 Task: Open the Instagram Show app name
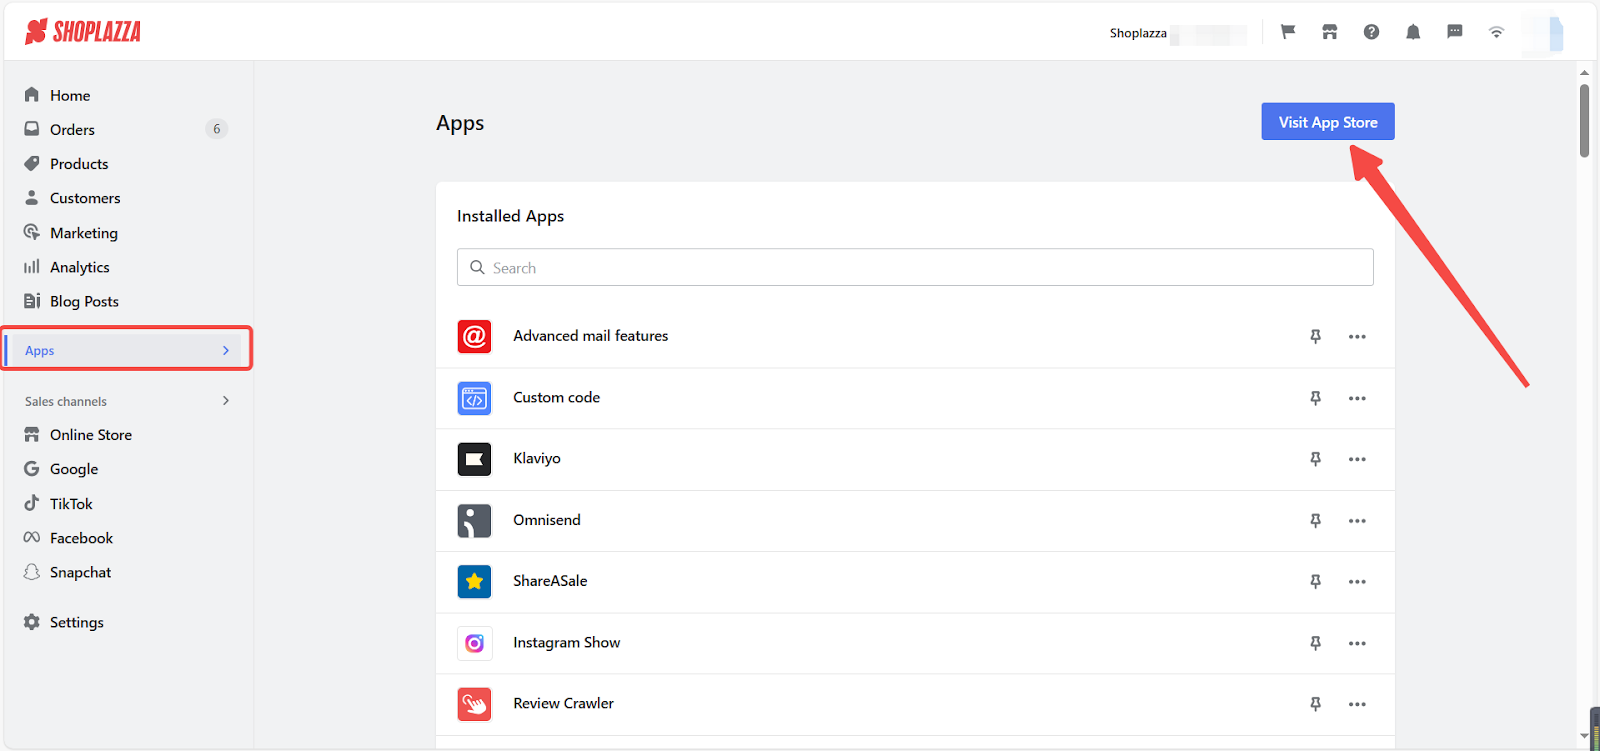(x=567, y=642)
